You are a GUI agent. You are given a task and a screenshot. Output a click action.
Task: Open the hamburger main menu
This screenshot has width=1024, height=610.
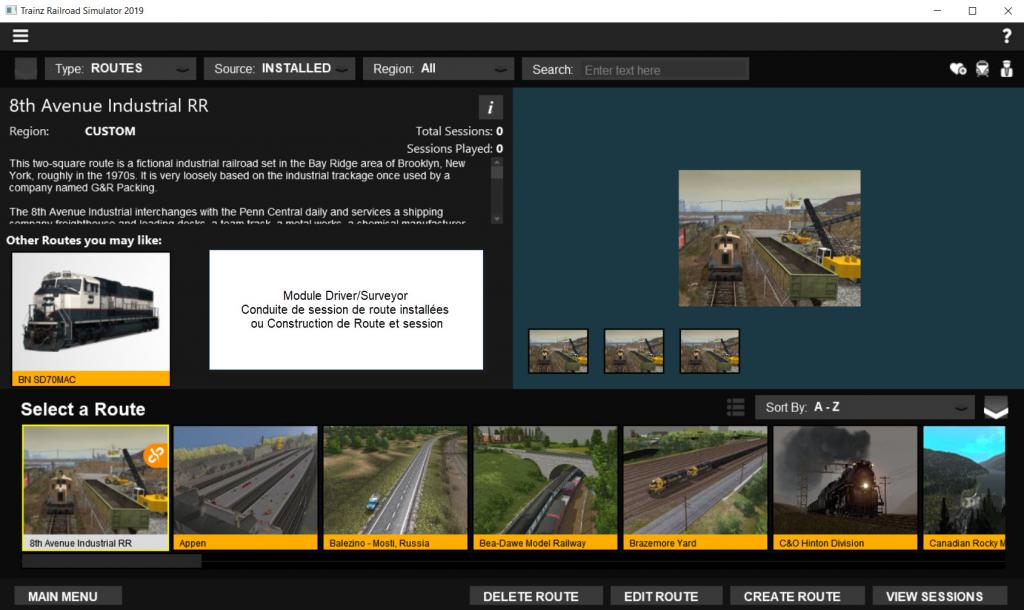[20, 36]
